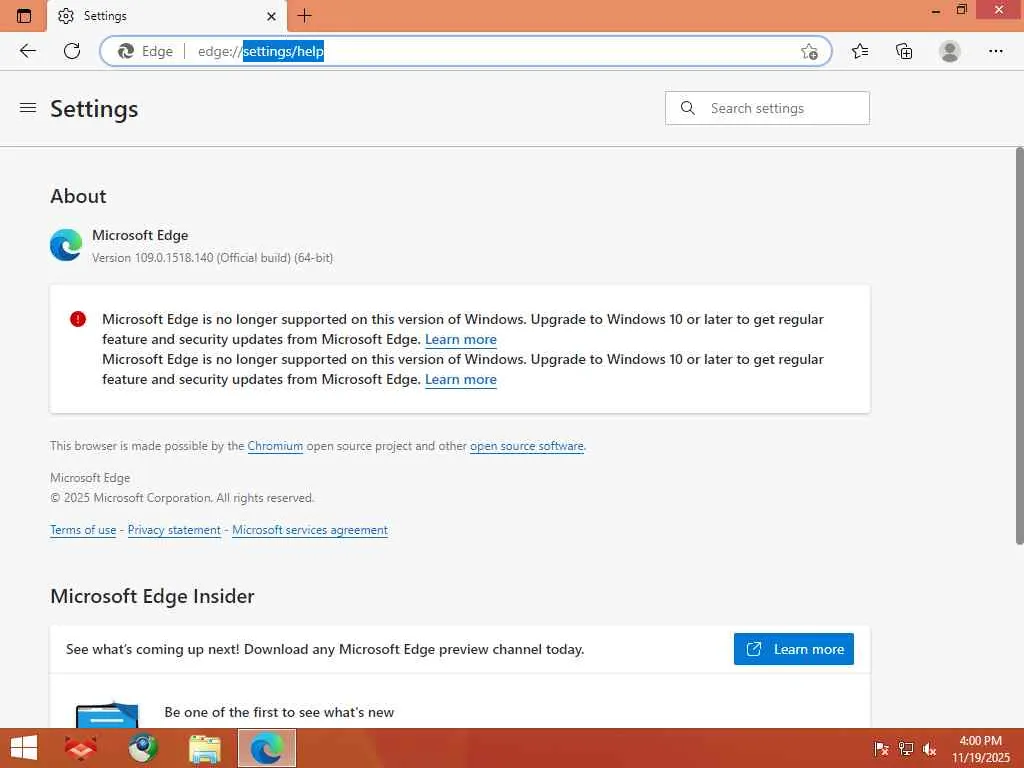The image size is (1024, 768).
Task: Open the Microsoft services agreement link
Action: (x=310, y=530)
